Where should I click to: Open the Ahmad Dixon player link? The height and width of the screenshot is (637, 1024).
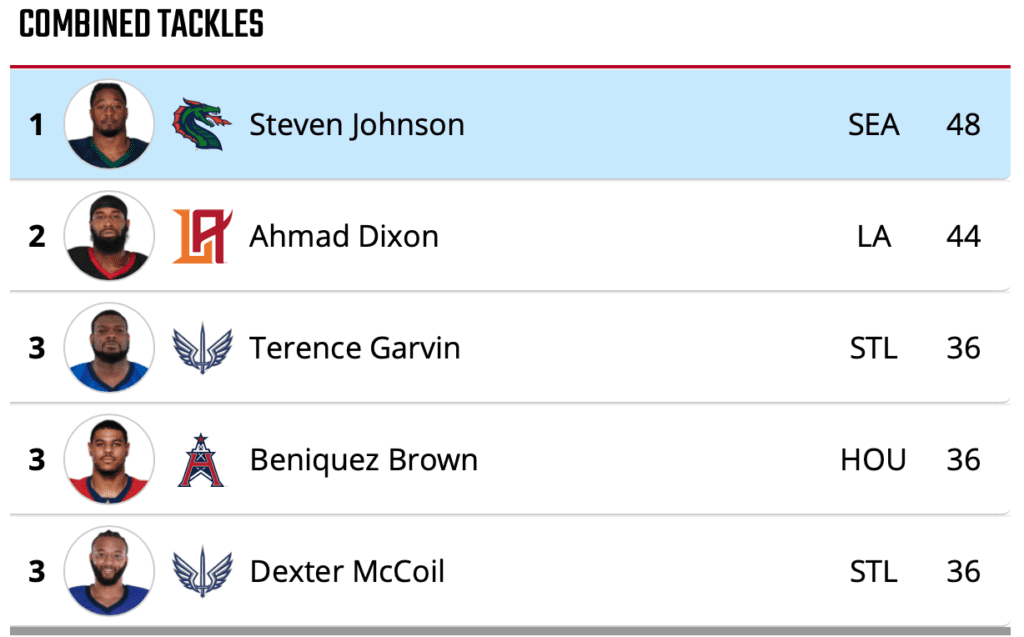click(344, 237)
